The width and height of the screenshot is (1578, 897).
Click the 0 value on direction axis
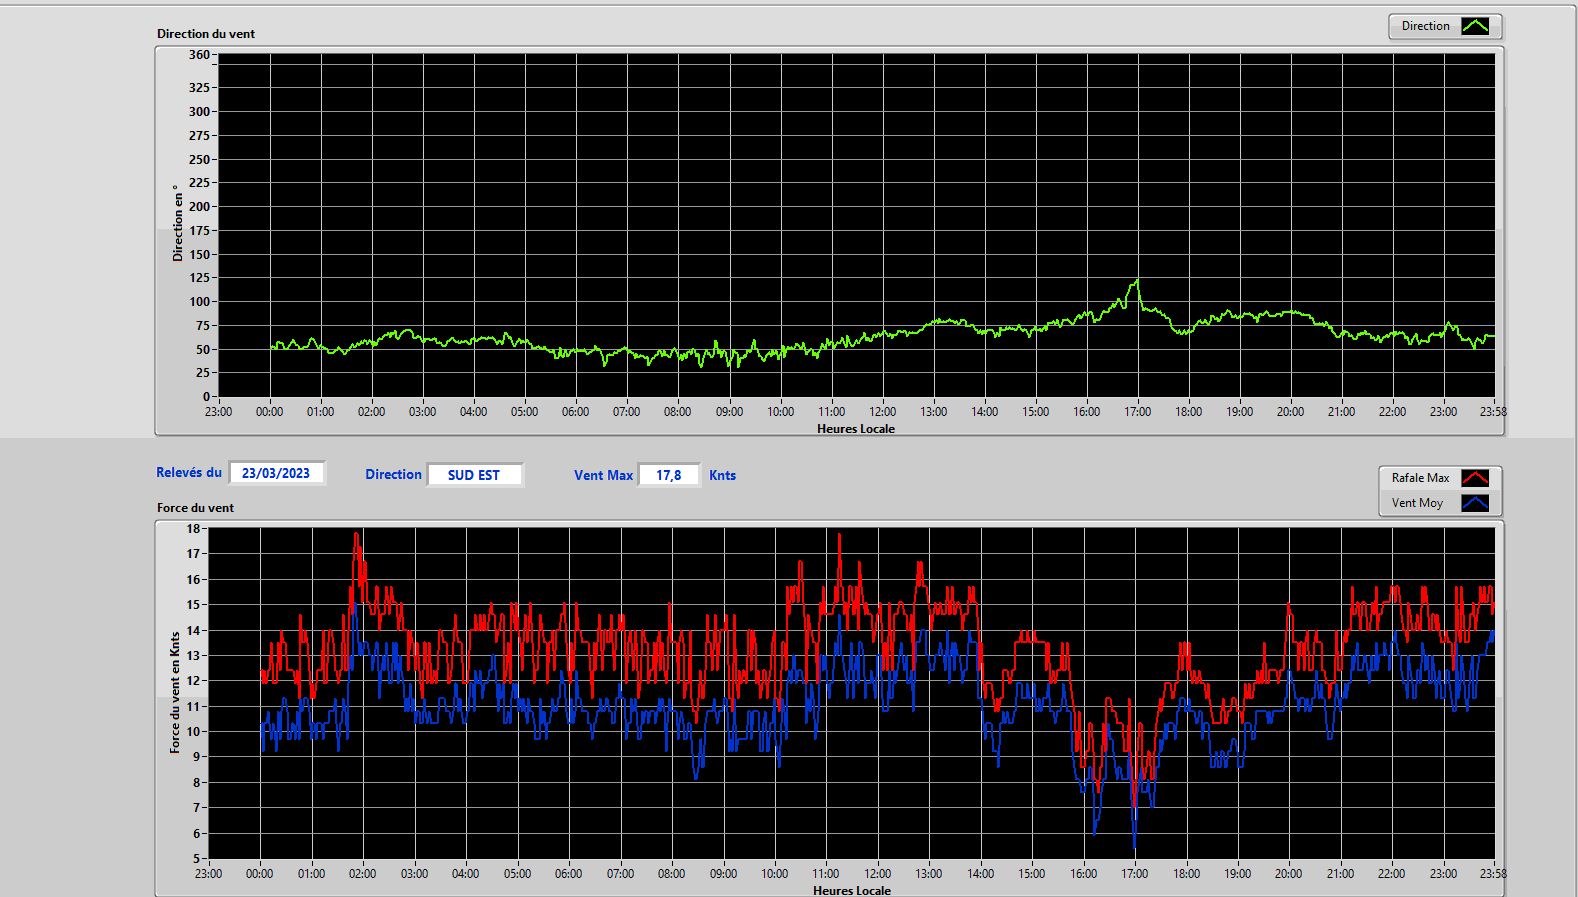(x=206, y=397)
